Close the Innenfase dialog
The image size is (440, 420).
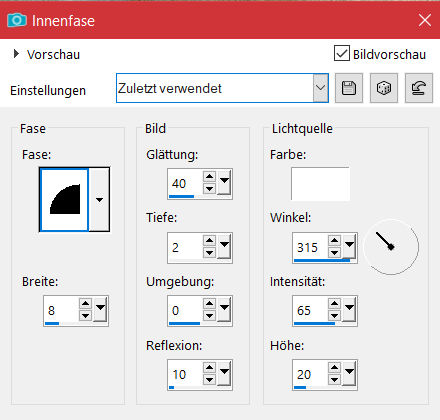coord(425,20)
